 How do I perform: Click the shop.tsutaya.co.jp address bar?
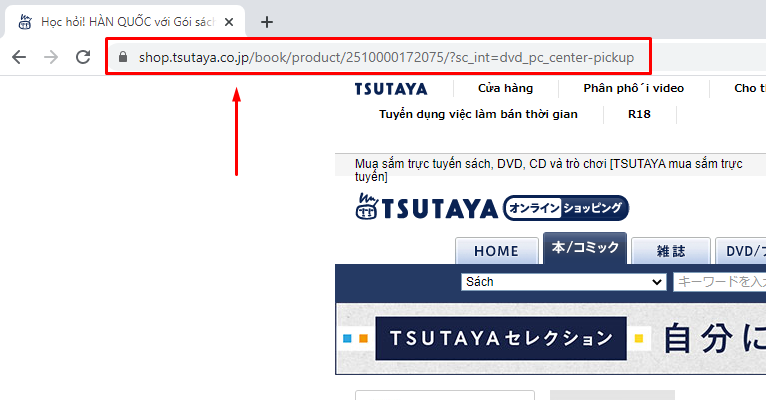click(378, 57)
